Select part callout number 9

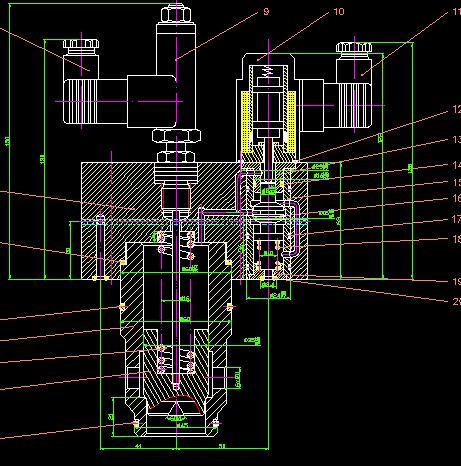click(x=266, y=12)
